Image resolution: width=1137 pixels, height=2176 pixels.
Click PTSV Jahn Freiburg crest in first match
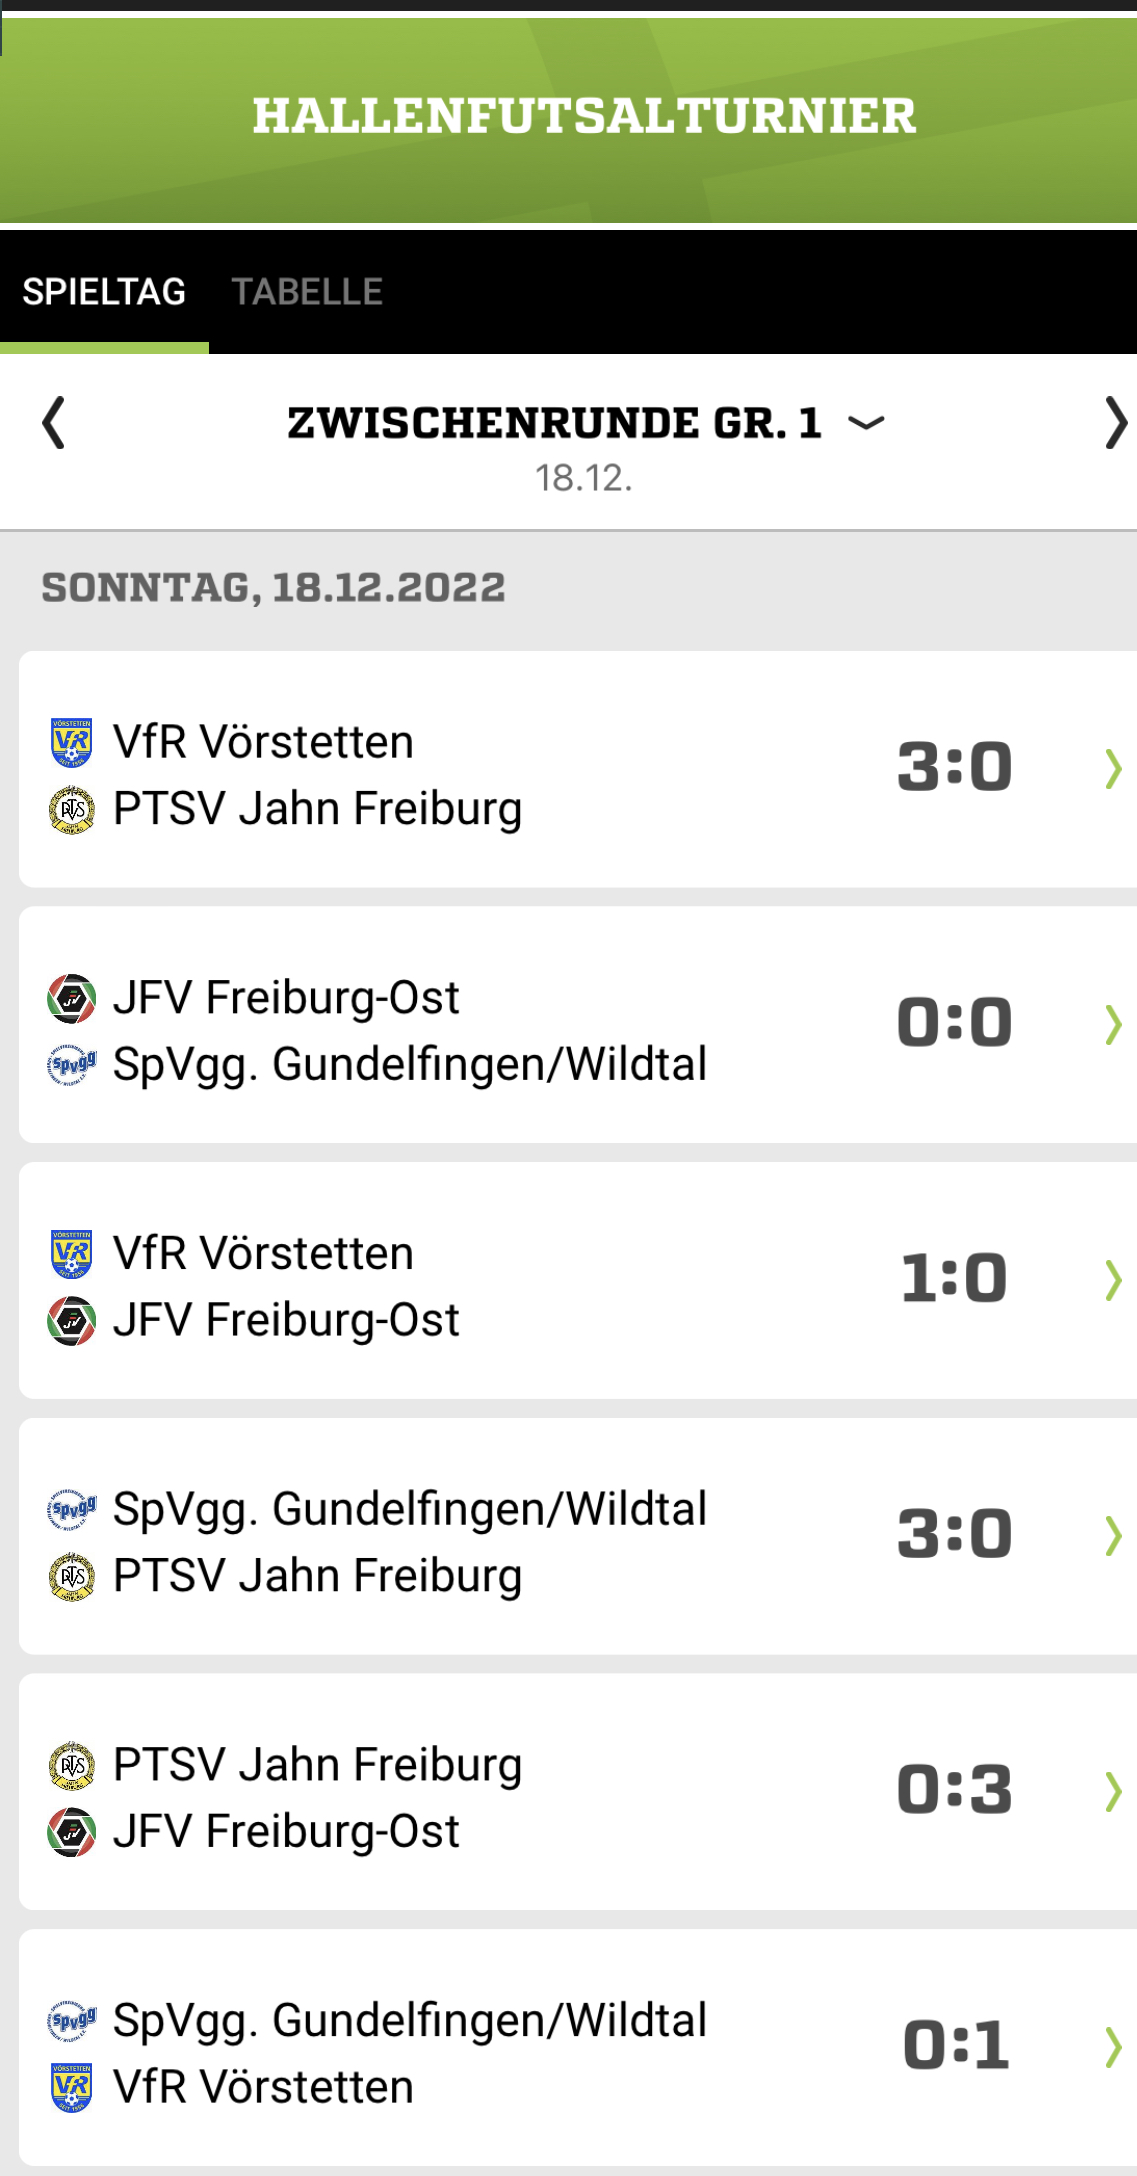(72, 810)
